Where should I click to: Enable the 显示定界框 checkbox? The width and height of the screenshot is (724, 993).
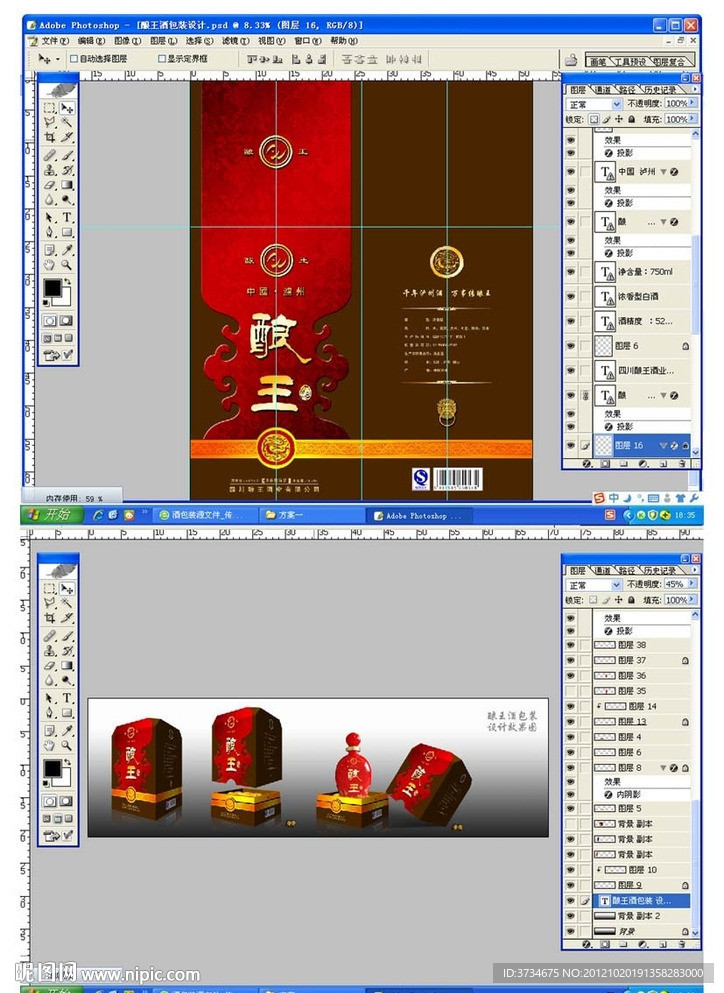coord(162,58)
